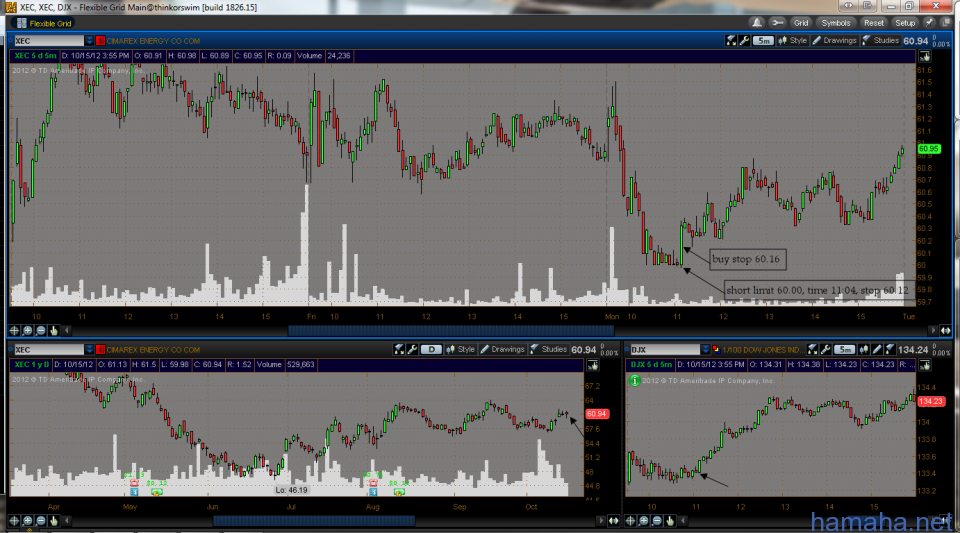Click the Reset button
The image size is (960, 533).
[874, 23]
